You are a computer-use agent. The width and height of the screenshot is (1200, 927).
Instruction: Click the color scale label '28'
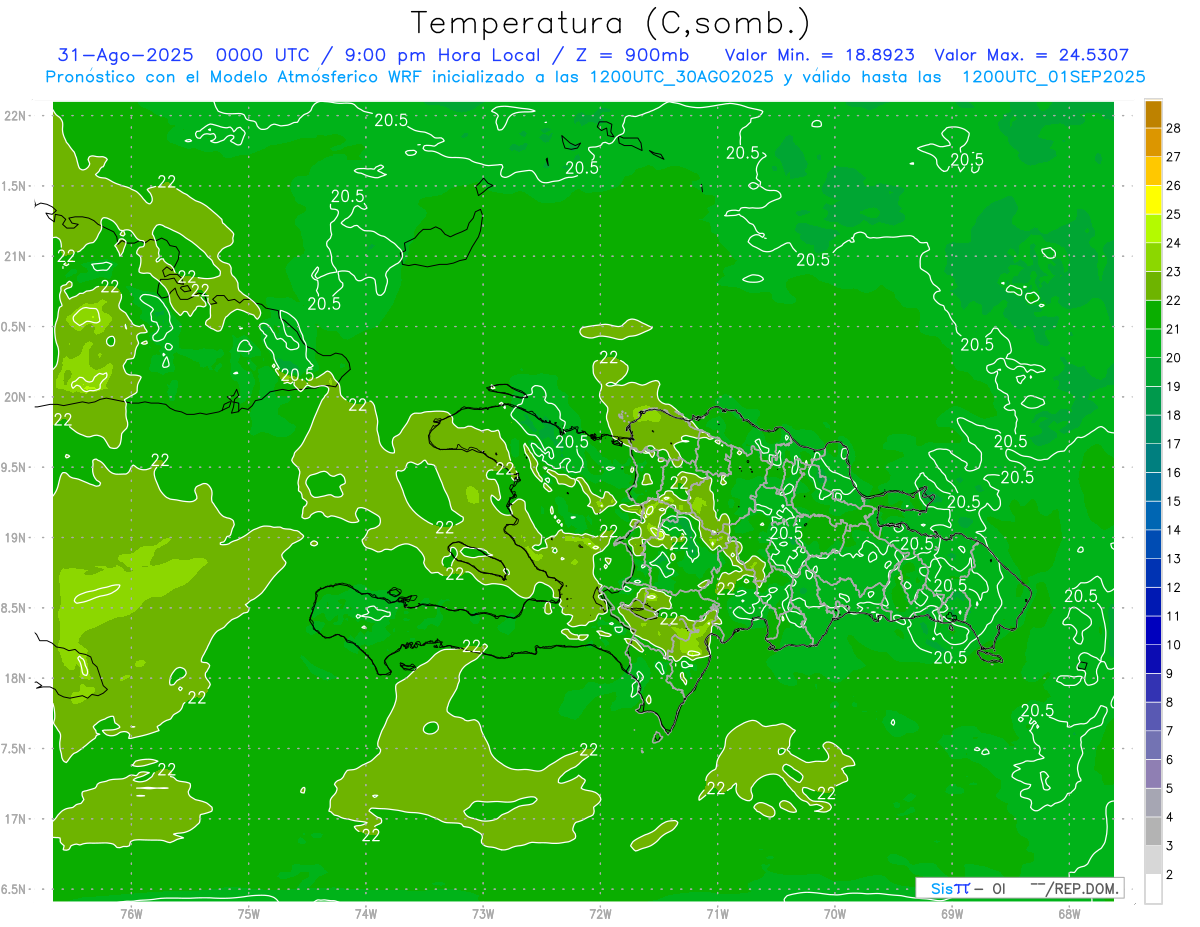coord(1173,128)
